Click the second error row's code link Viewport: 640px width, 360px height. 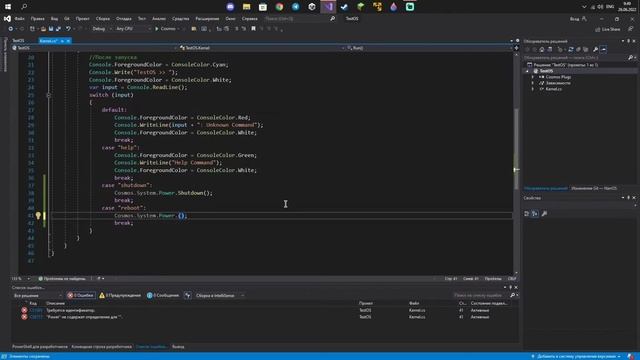coord(36,317)
